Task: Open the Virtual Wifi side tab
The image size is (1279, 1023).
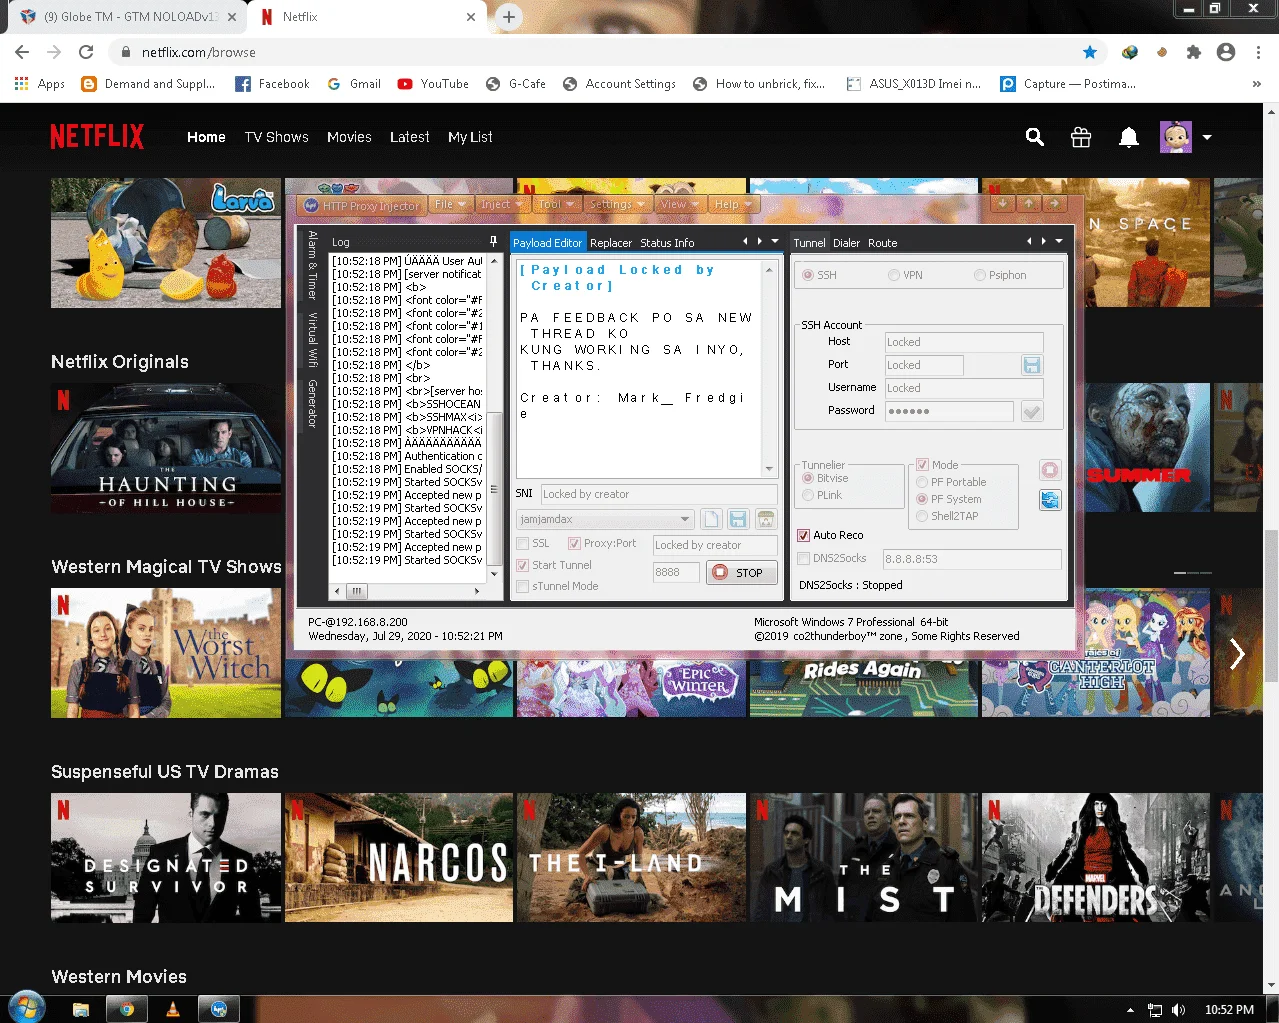Action: [x=312, y=340]
